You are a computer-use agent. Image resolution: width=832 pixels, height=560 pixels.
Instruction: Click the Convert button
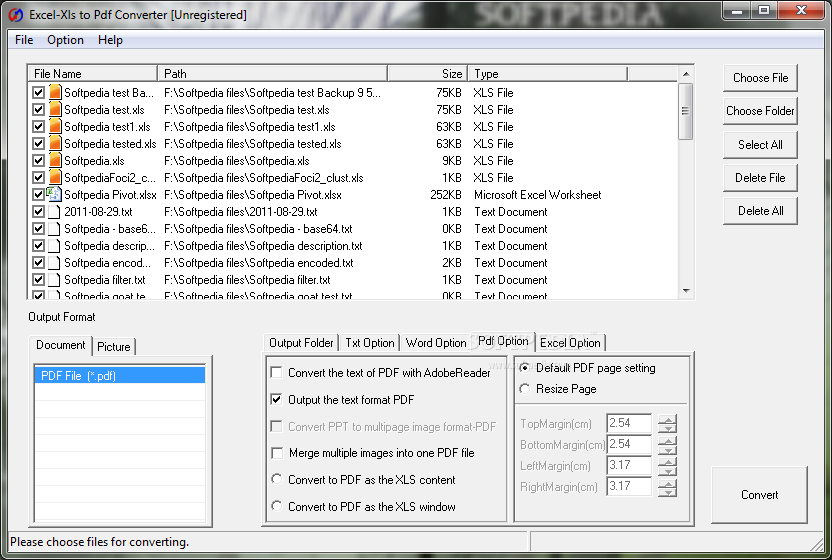coord(759,495)
